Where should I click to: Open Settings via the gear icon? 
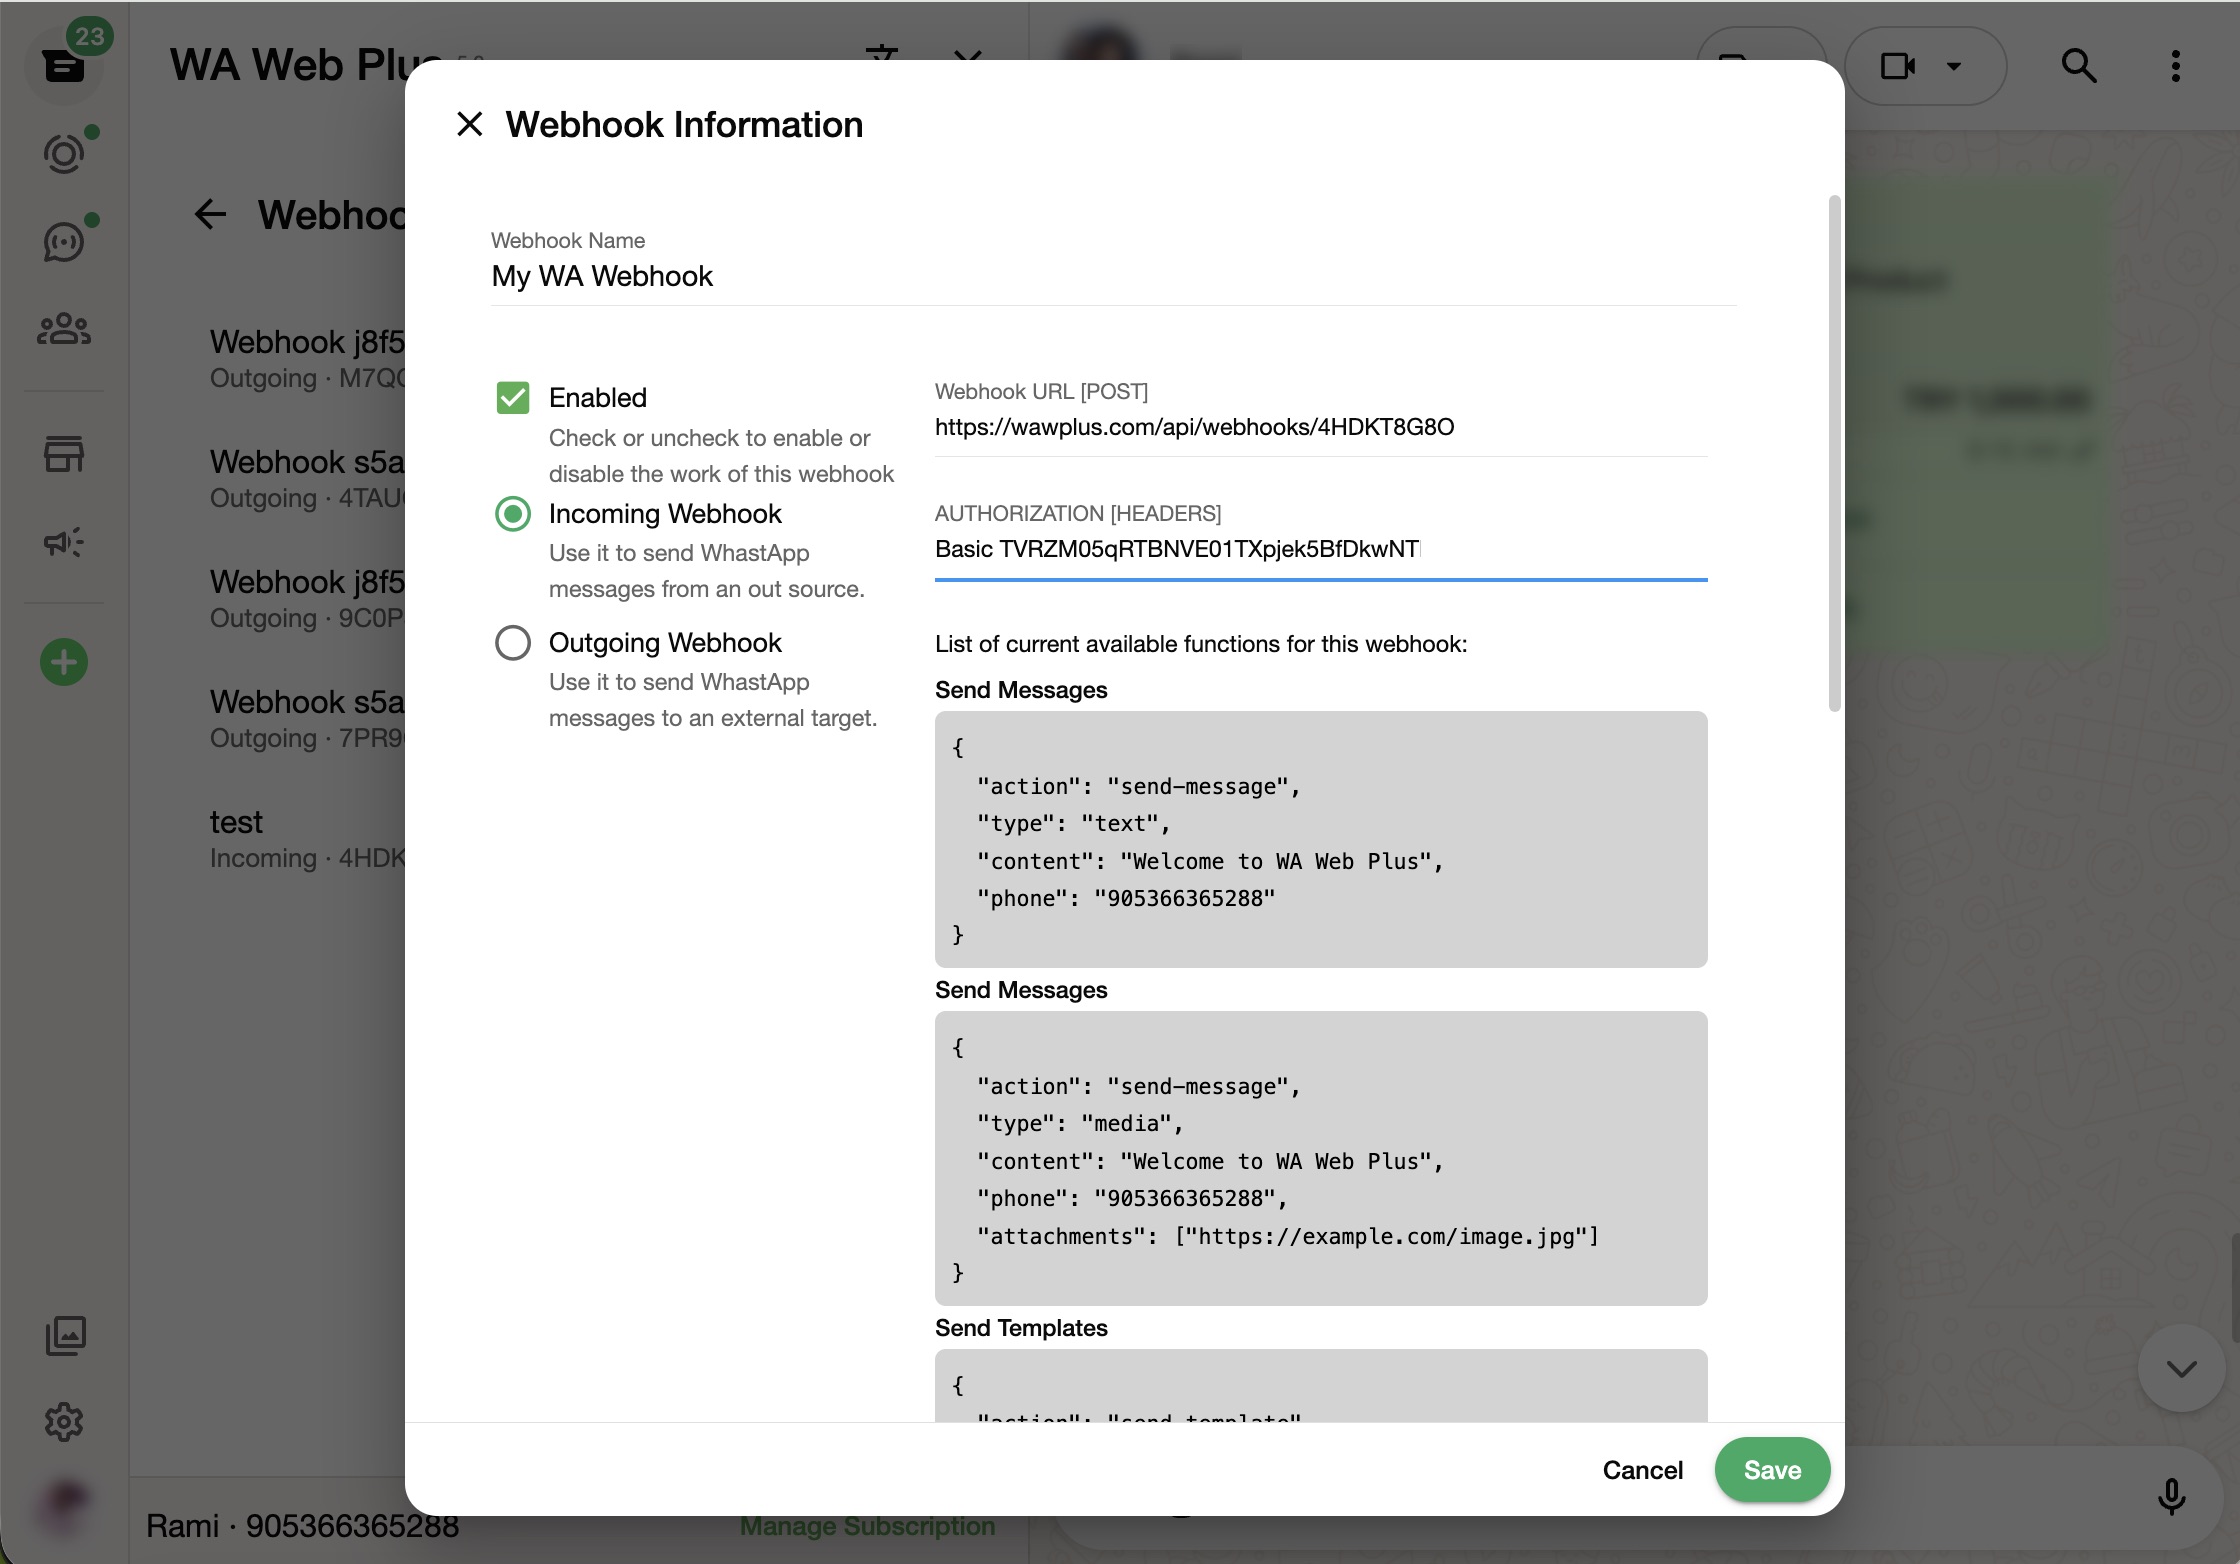(64, 1423)
